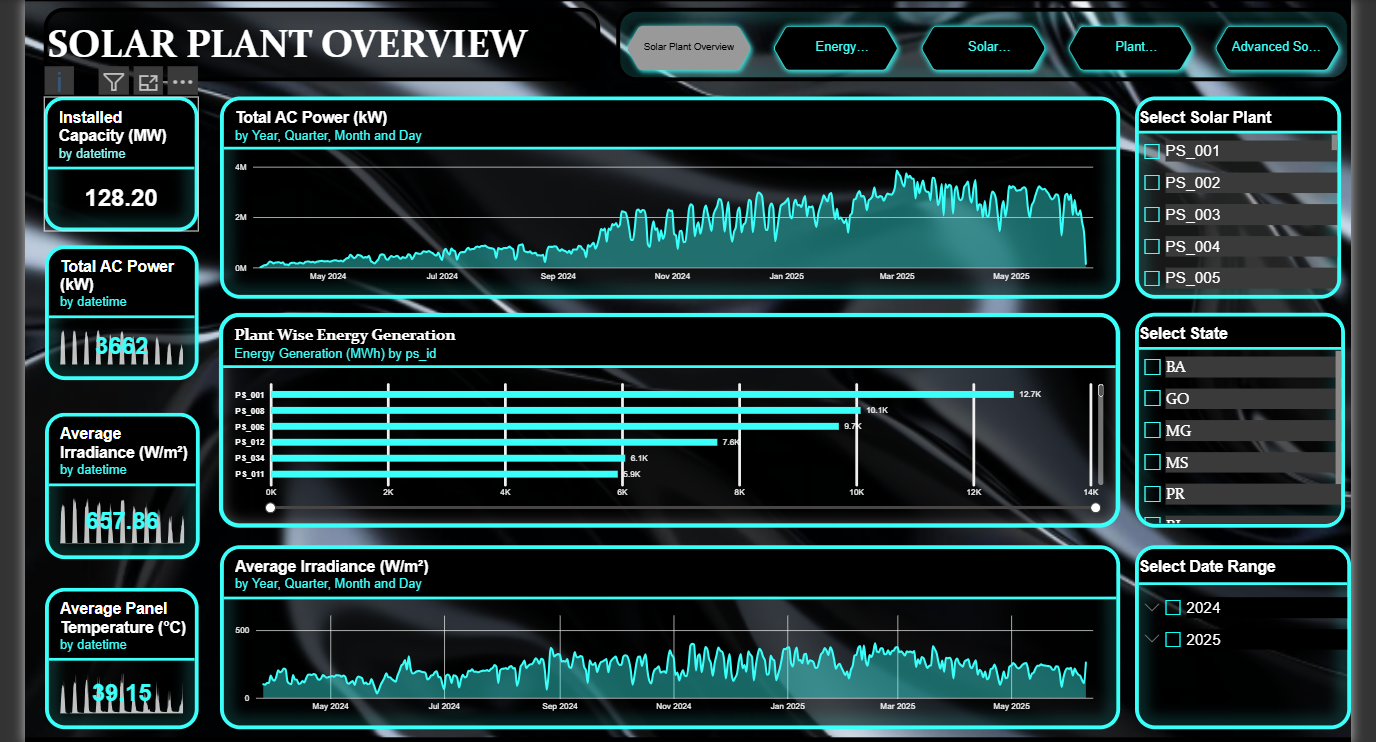Open the Plant... navigation tab
The image size is (1376, 742).
(x=1131, y=47)
